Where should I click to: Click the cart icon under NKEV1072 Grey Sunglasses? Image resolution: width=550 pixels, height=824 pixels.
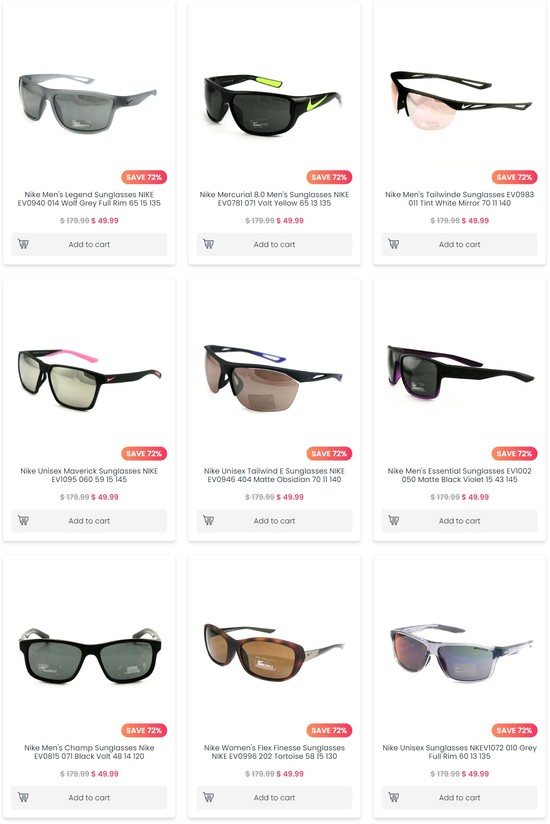(x=393, y=797)
